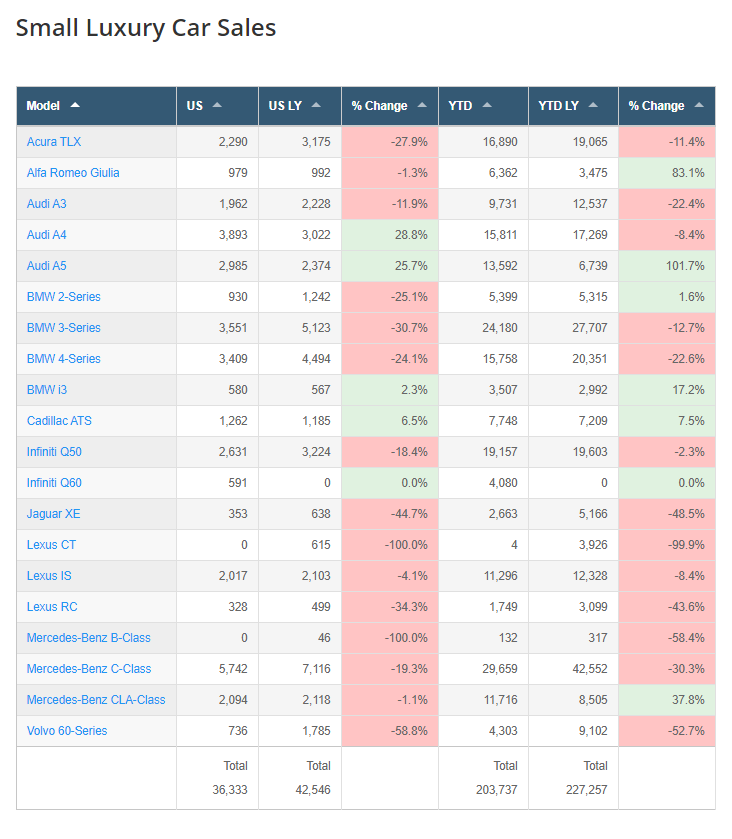Viewport: 732px width, 839px height.
Task: Select Mercedes-Benz C-Class YTD value 29,659
Action: point(500,669)
